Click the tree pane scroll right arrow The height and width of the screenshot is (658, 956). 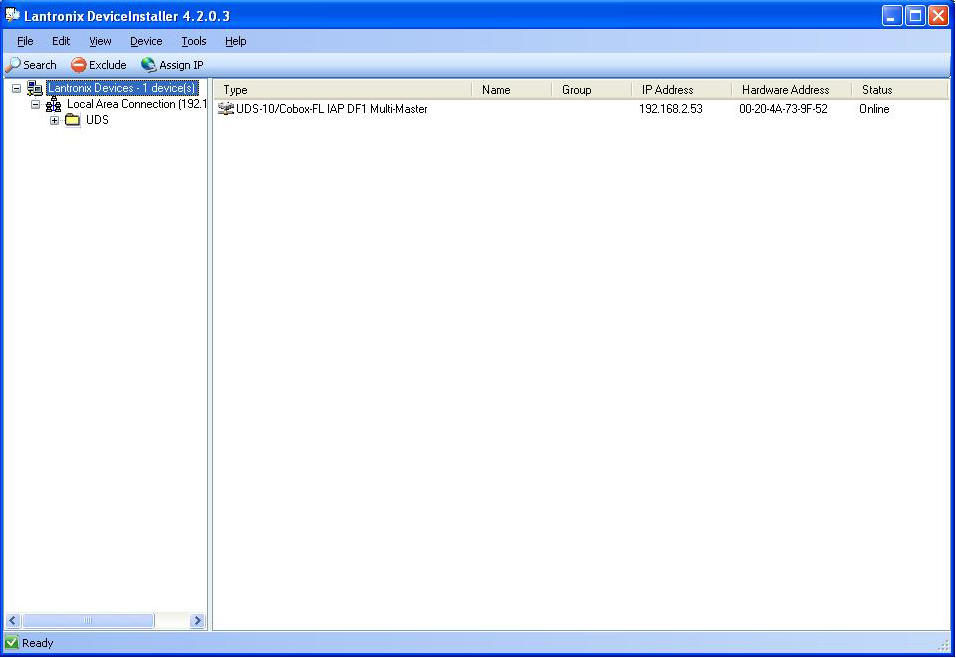197,621
